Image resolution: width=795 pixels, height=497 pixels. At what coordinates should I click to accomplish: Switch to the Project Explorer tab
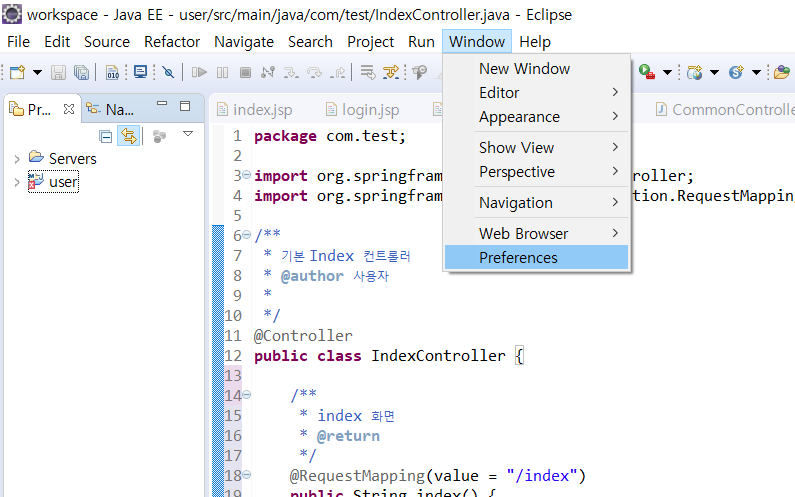click(30, 109)
